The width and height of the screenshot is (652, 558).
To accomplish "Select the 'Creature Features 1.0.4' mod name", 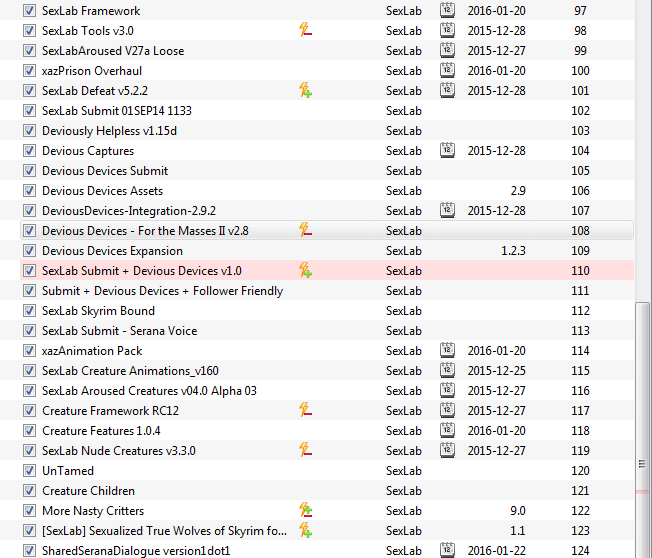I will [x=101, y=430].
